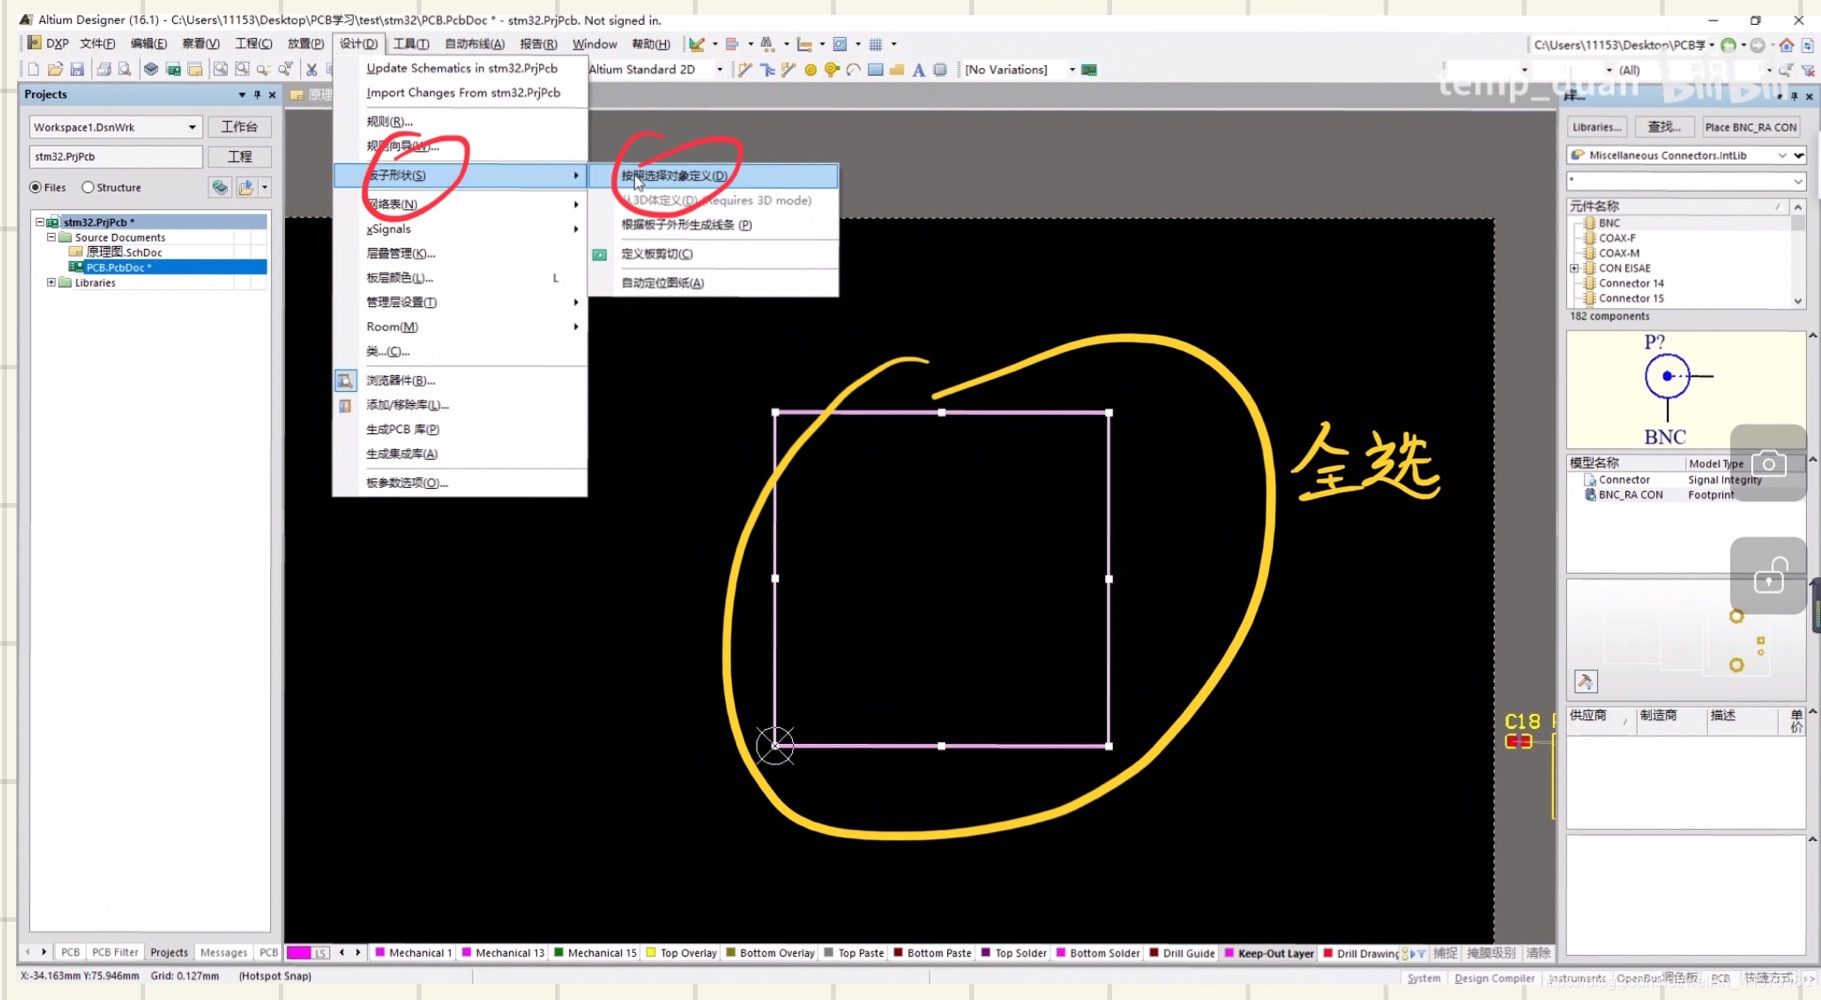Click Update Schematics in stm32.PrjPcb
The image size is (1821, 1000).
[462, 68]
